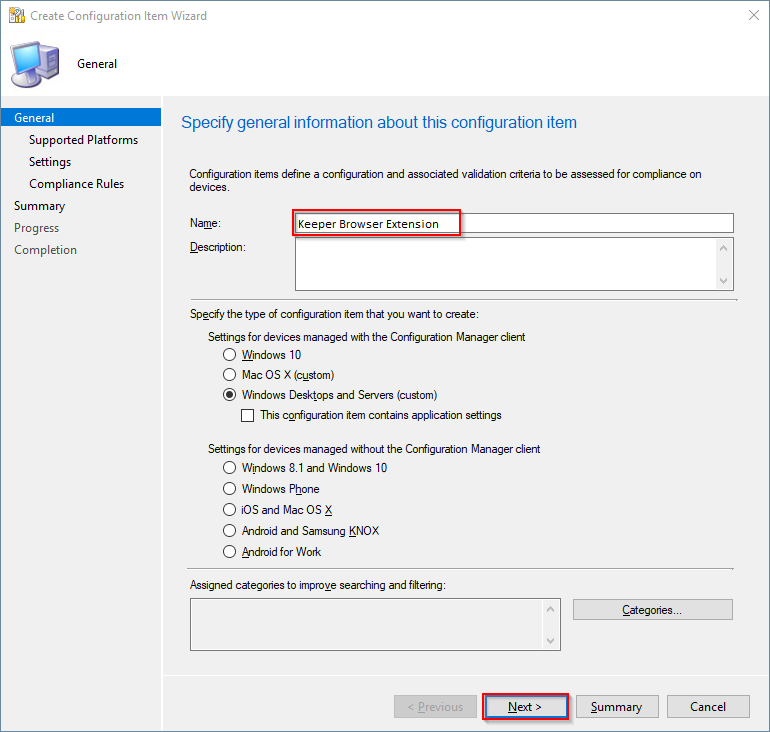Open Compliance Rules in sidebar
770x732 pixels.
coord(76,184)
